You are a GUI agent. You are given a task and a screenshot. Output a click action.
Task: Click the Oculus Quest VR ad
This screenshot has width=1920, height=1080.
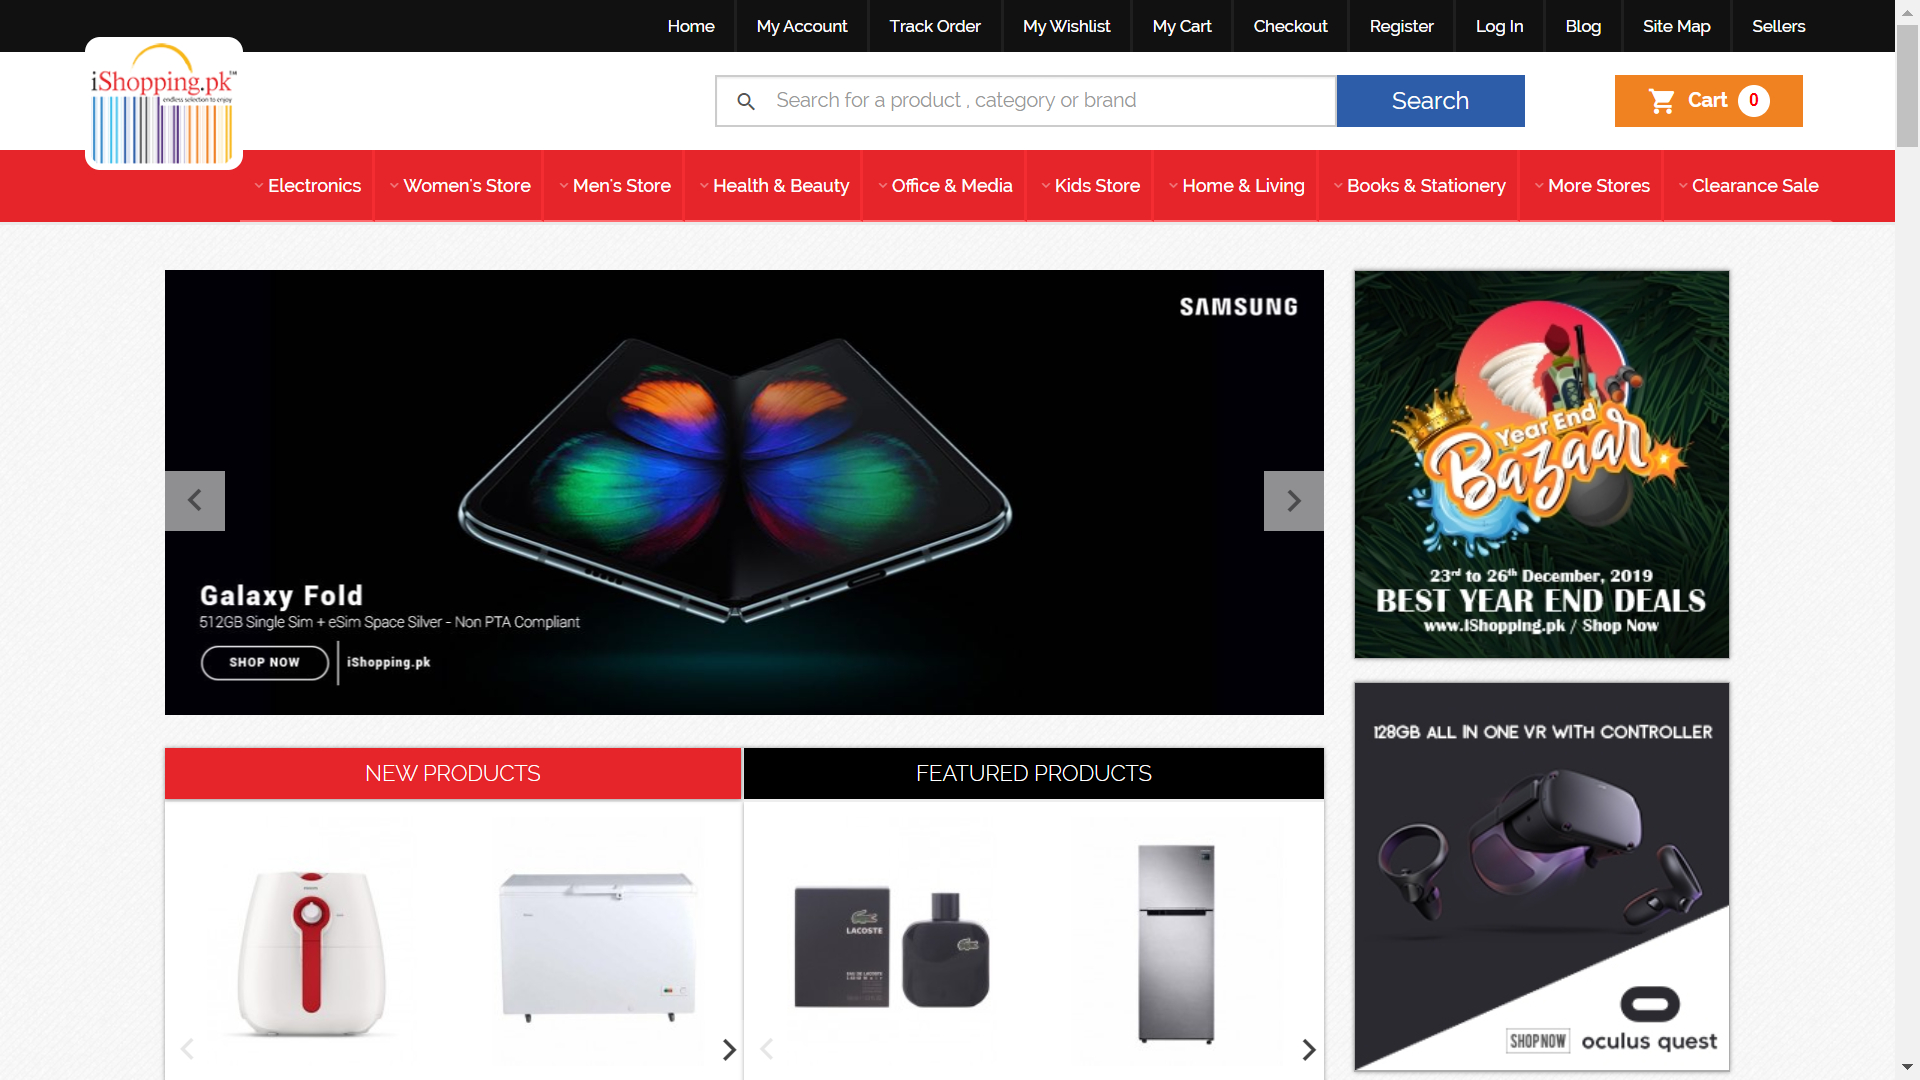point(1542,877)
